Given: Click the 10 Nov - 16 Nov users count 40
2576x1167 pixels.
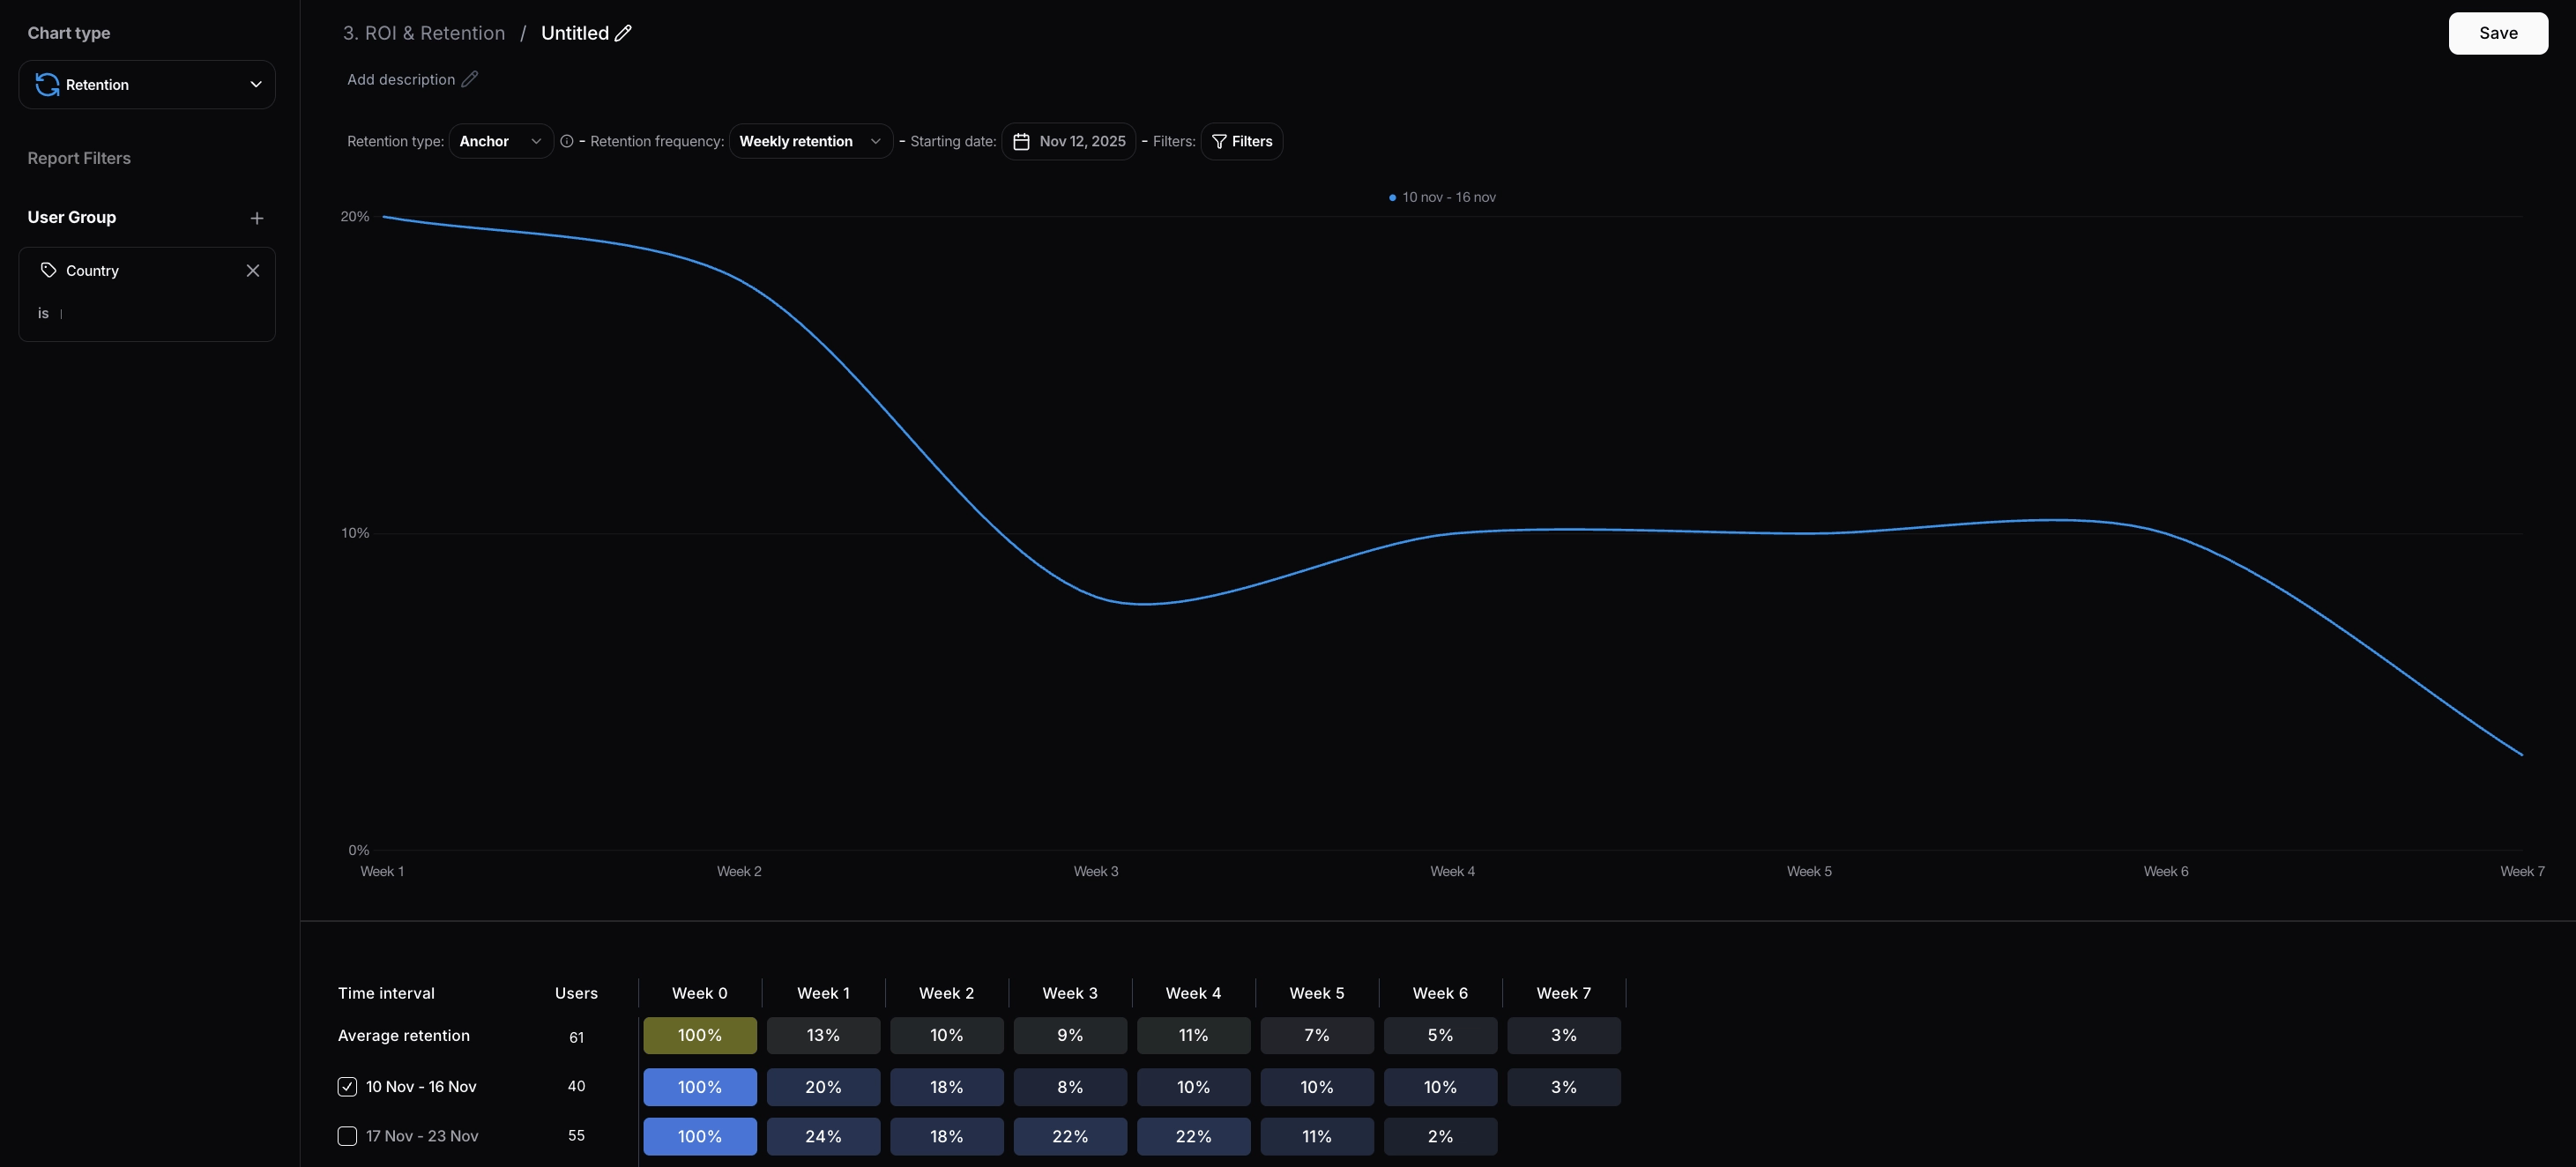Looking at the screenshot, I should 576,1086.
